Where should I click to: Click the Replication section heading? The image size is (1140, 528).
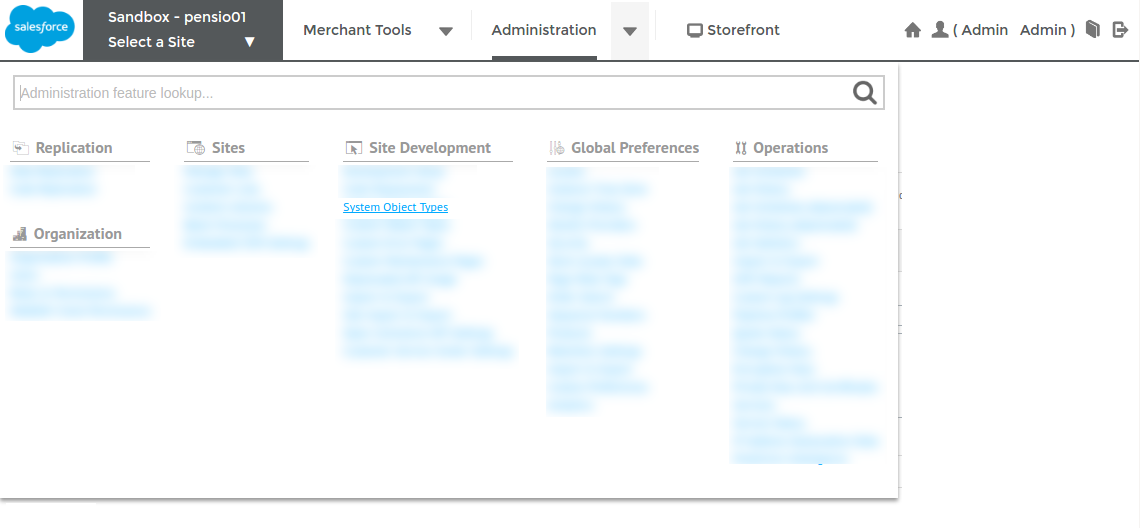[74, 148]
